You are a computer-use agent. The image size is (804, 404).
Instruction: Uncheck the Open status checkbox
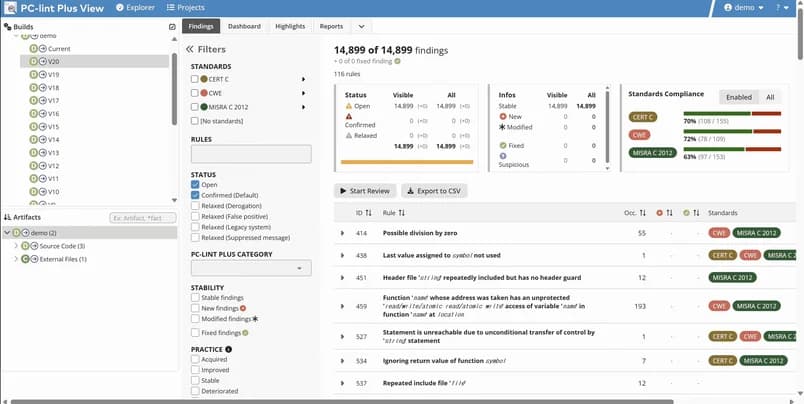tap(195, 185)
